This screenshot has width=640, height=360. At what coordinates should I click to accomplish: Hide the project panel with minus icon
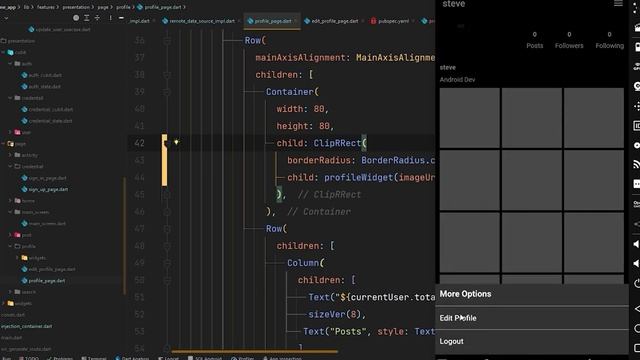(121, 18)
